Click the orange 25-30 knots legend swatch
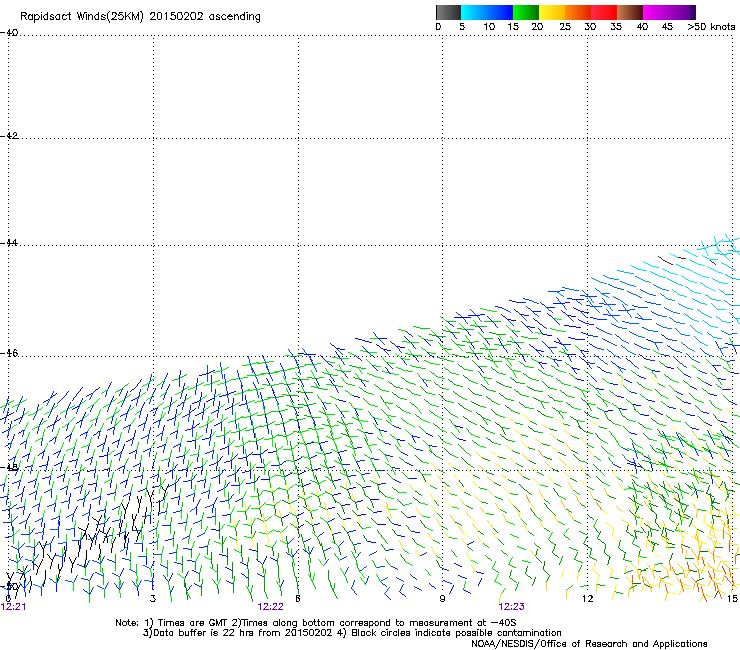Screen dimensions: 740x650 pos(578,12)
